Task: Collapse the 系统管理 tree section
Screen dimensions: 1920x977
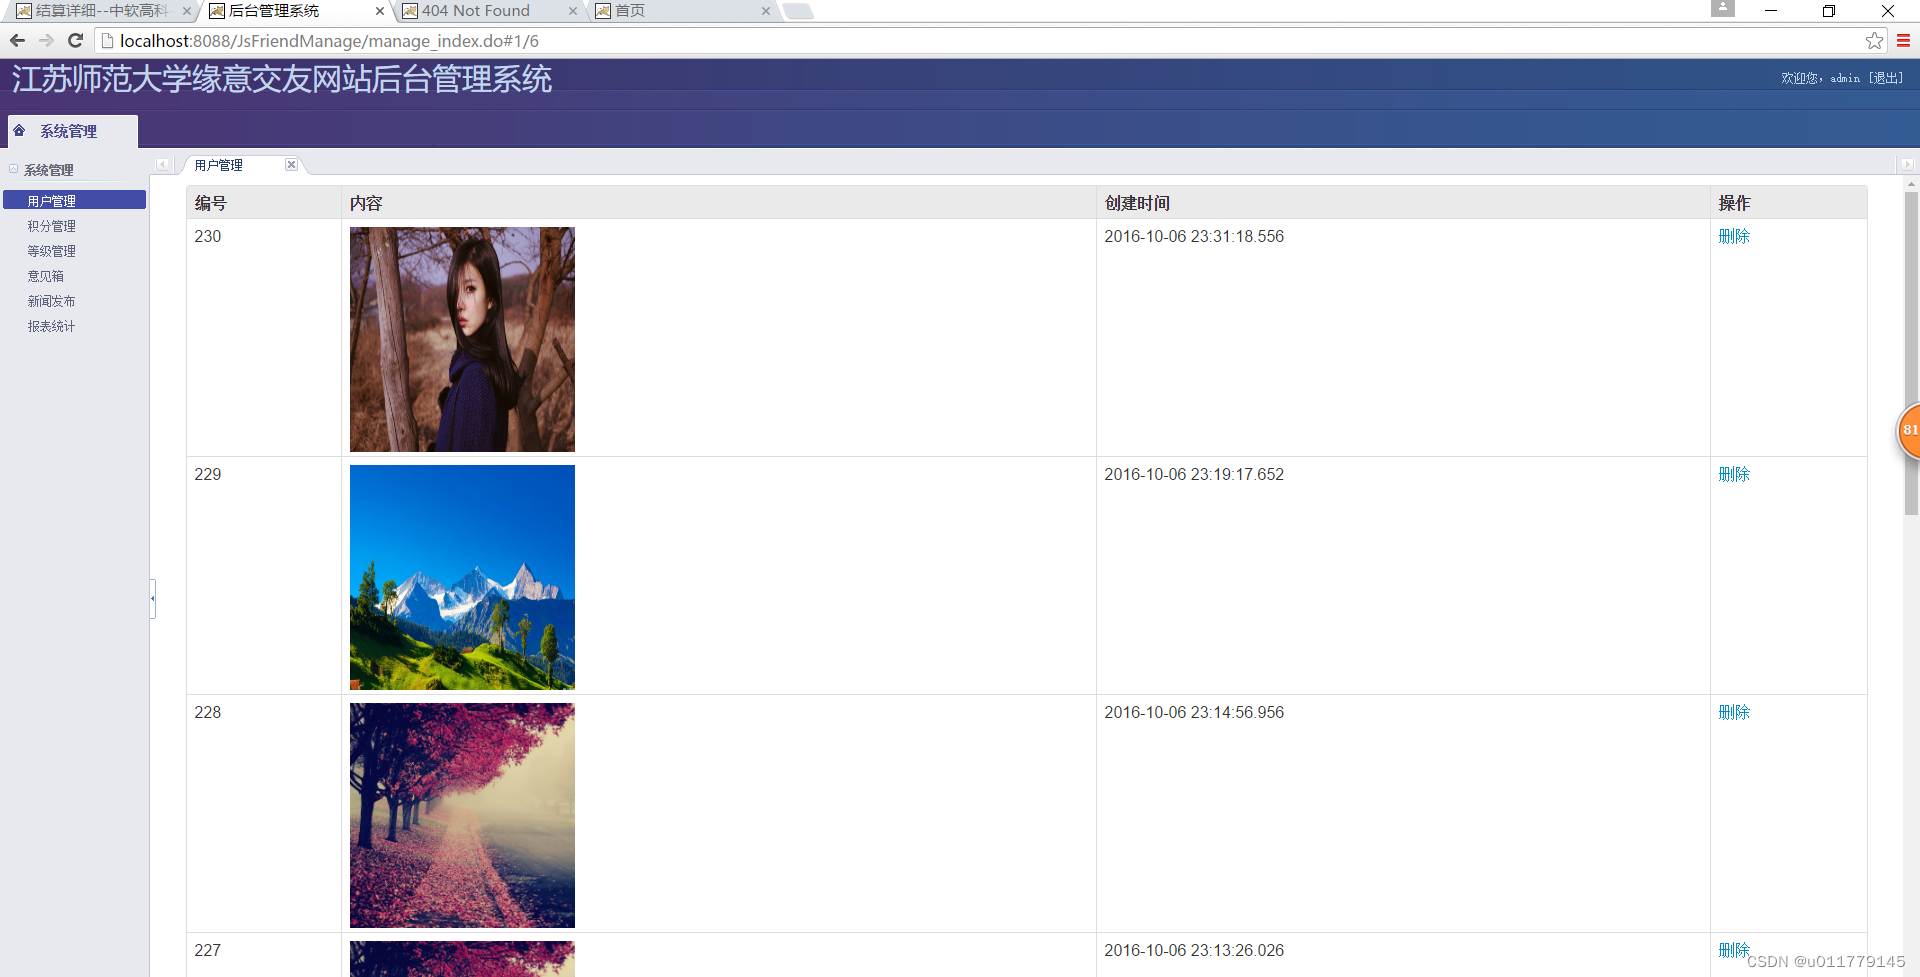Action: [14, 170]
